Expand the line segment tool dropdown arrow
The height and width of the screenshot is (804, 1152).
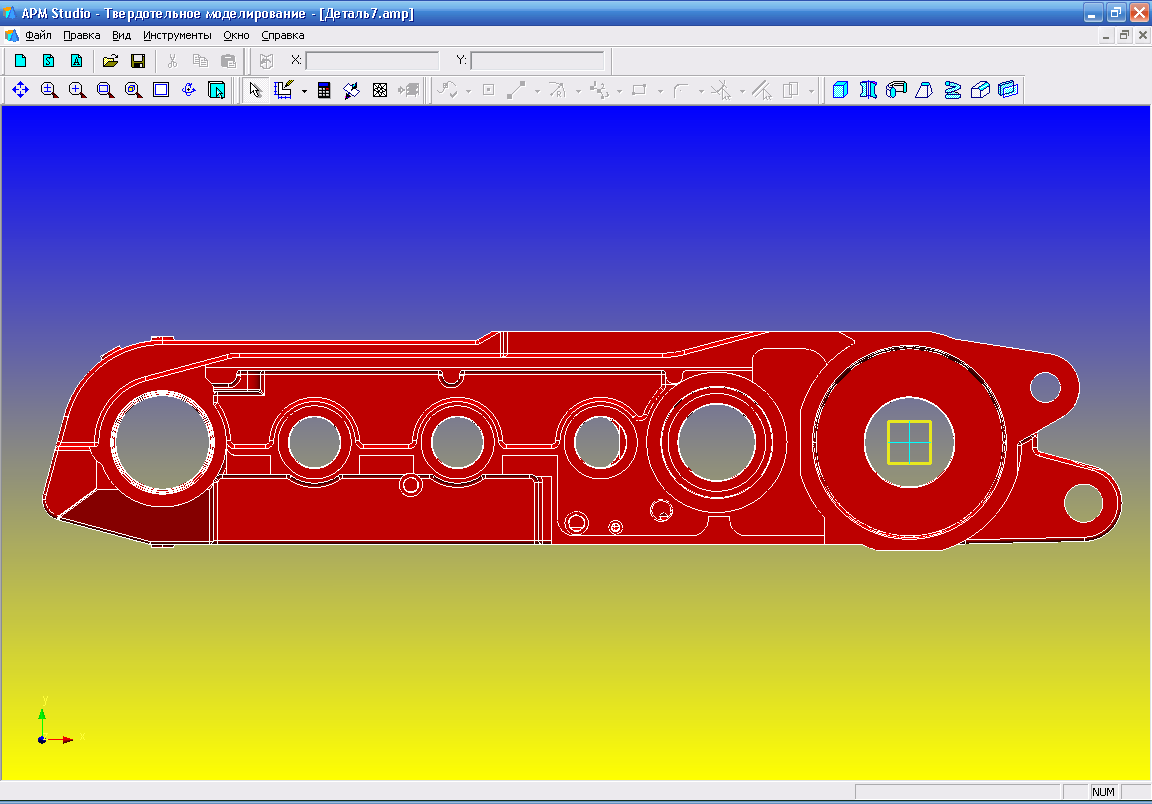point(537,91)
